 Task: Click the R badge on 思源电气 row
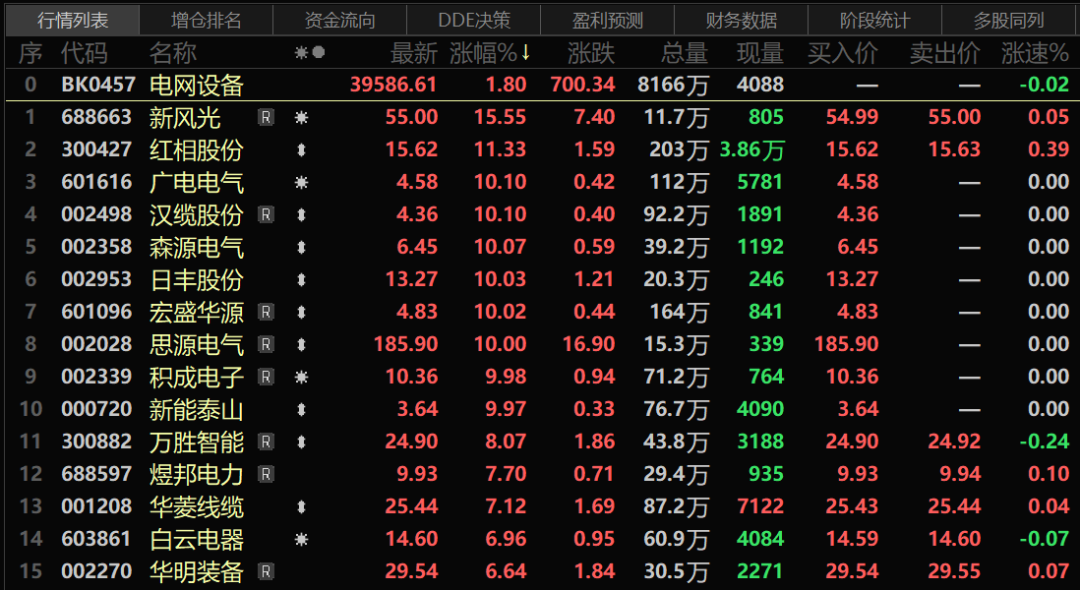tap(266, 344)
